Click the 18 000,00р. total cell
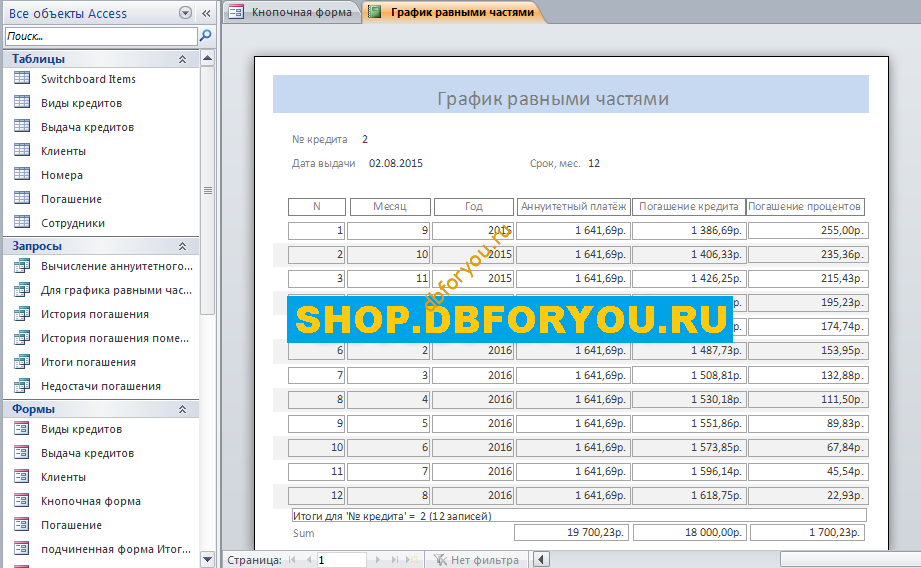The image size is (921, 568). coord(690,532)
